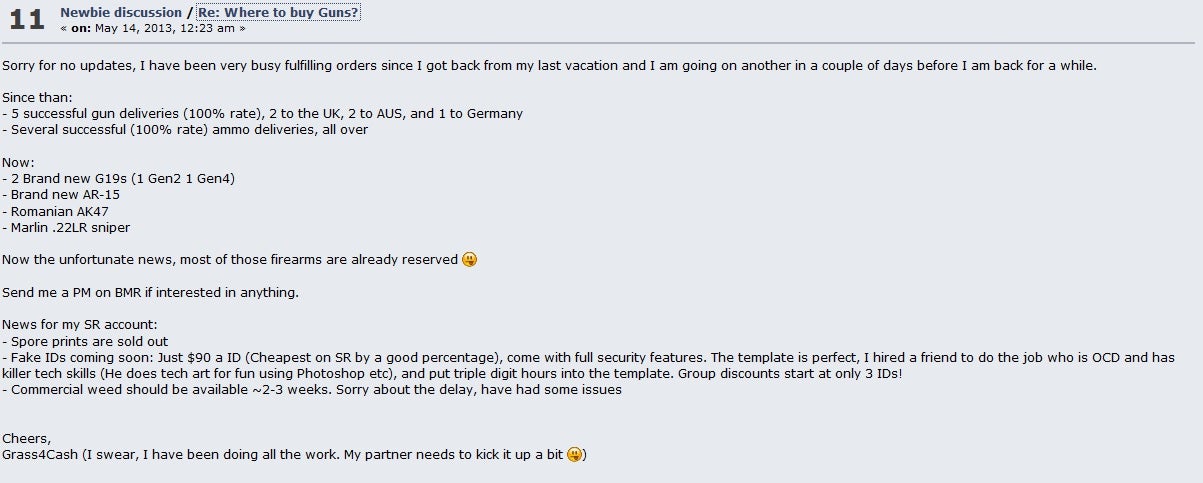Click the "2 Brand new G19s" list entry
The width and height of the screenshot is (1203, 483).
(x=118, y=179)
